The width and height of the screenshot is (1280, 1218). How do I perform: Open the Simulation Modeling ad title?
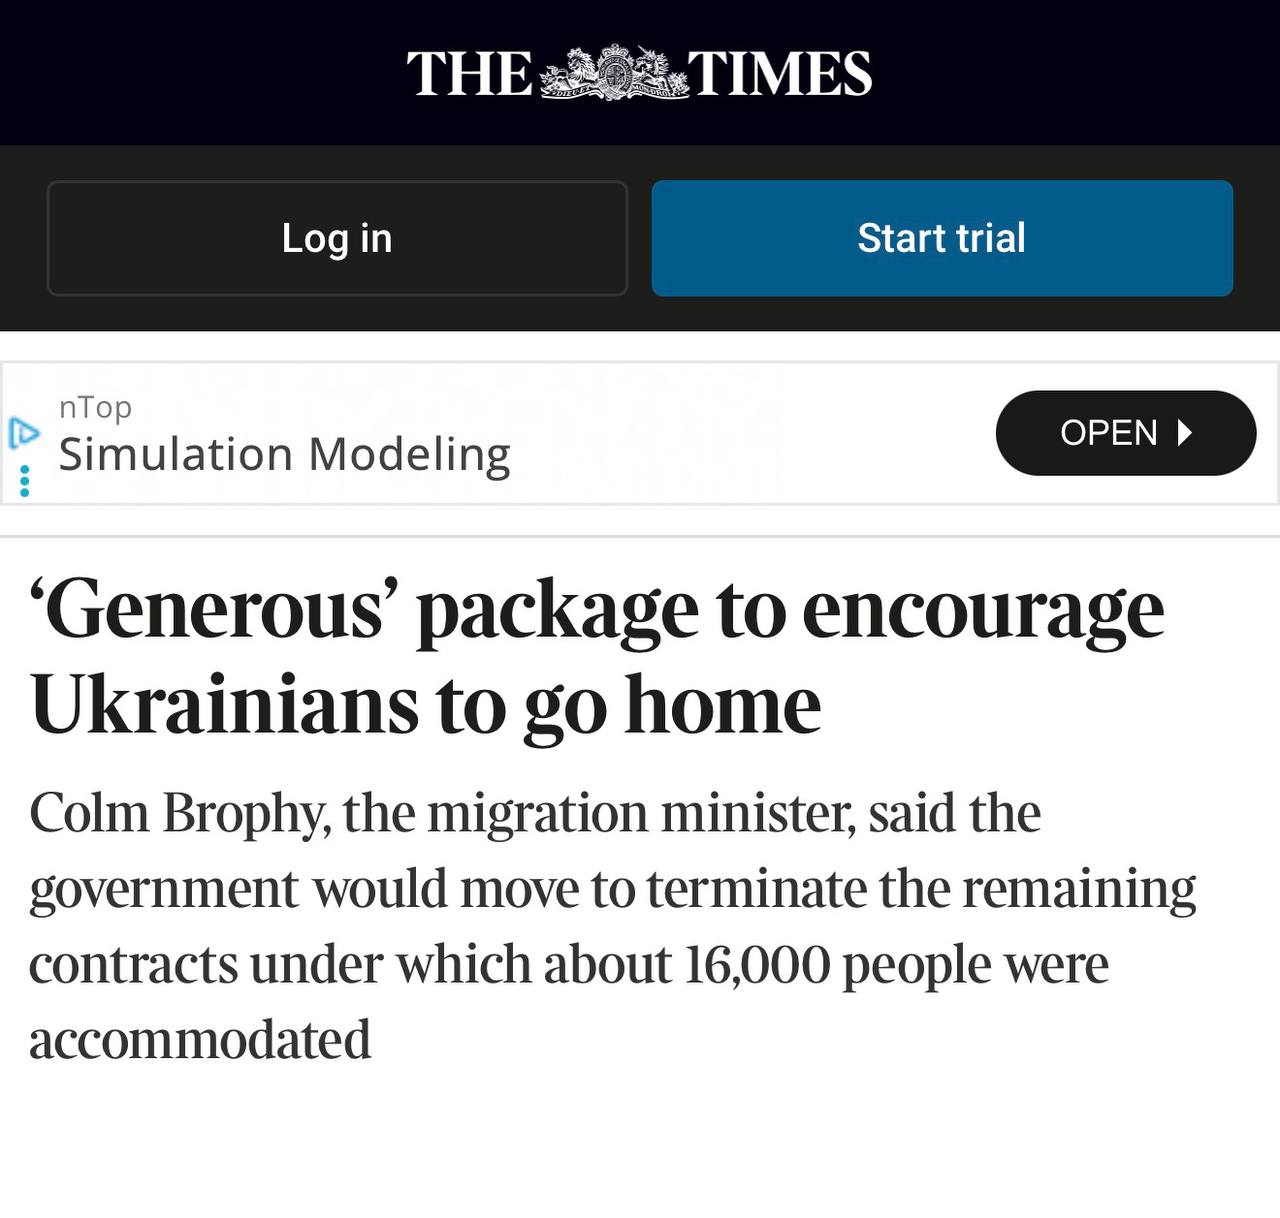[285, 454]
